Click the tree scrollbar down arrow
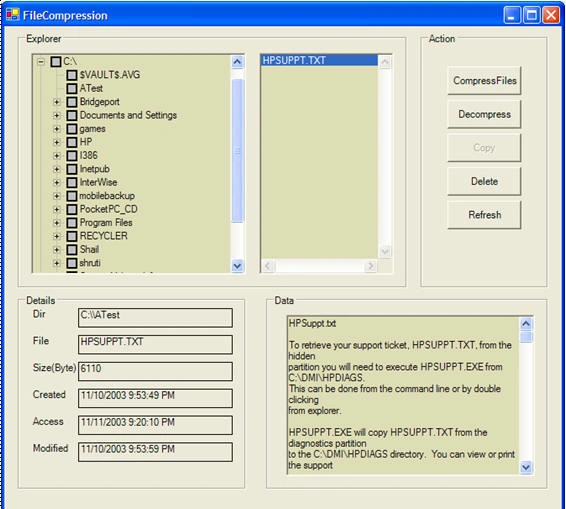Screen dimensions: 566x509 [x=237, y=266]
